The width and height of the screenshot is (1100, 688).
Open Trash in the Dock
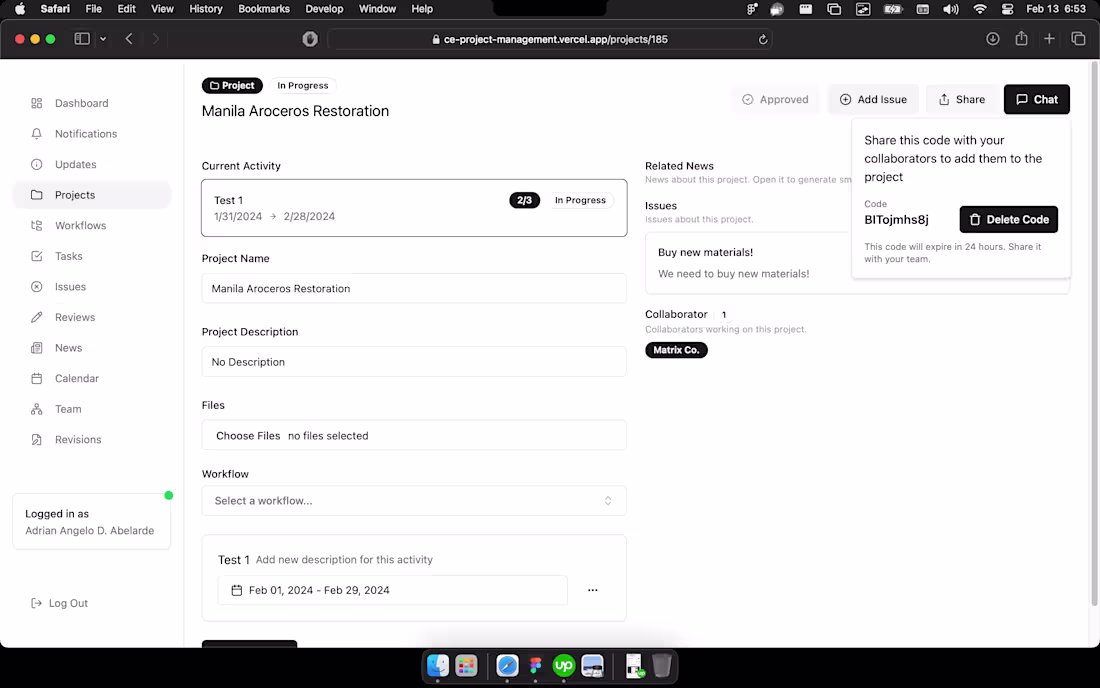(x=662, y=665)
